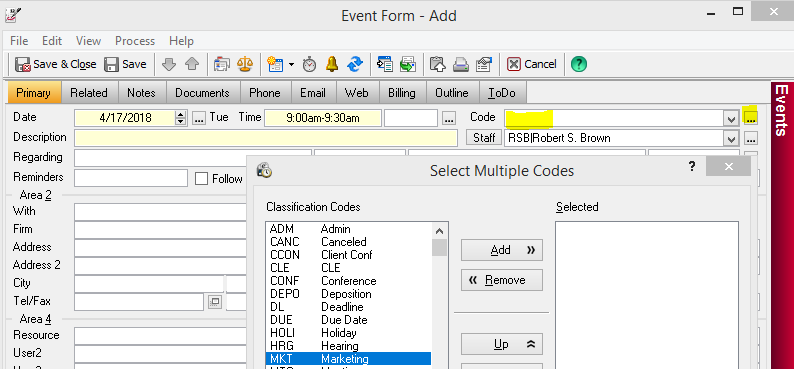The width and height of the screenshot is (794, 369).
Task: Click the Reminders input field
Action: (x=131, y=178)
